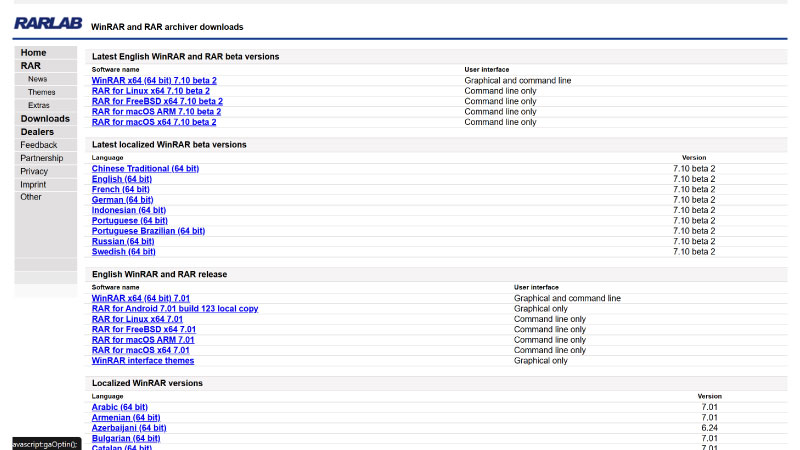Download RAR for FreeBSD x64 7.10 beta 2
This screenshot has height=450, width=800.
pos(157,101)
